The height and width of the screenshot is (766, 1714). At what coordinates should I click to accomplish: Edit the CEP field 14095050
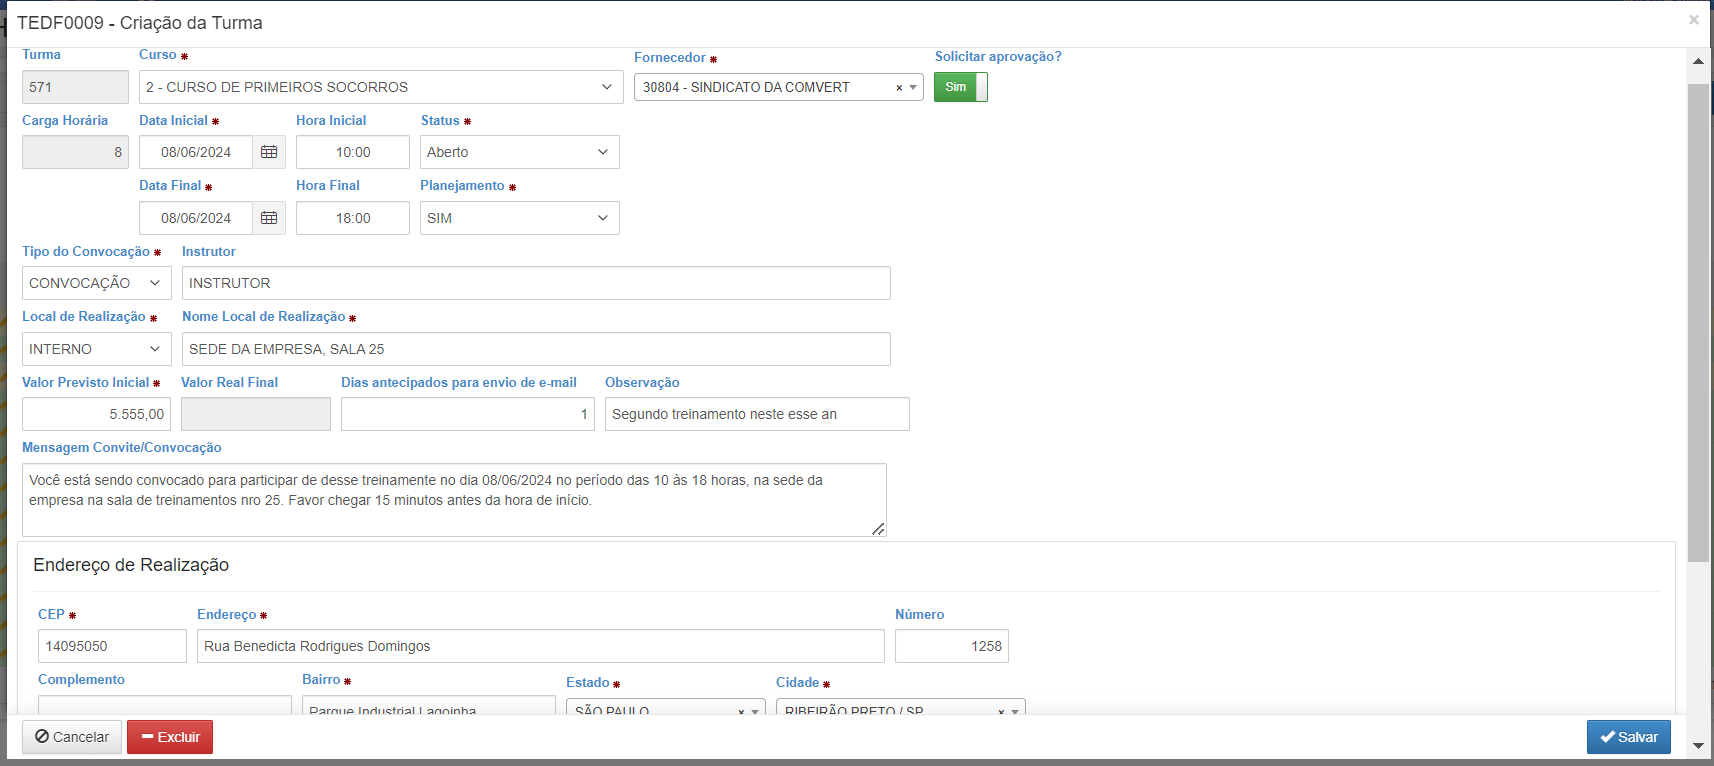point(112,646)
